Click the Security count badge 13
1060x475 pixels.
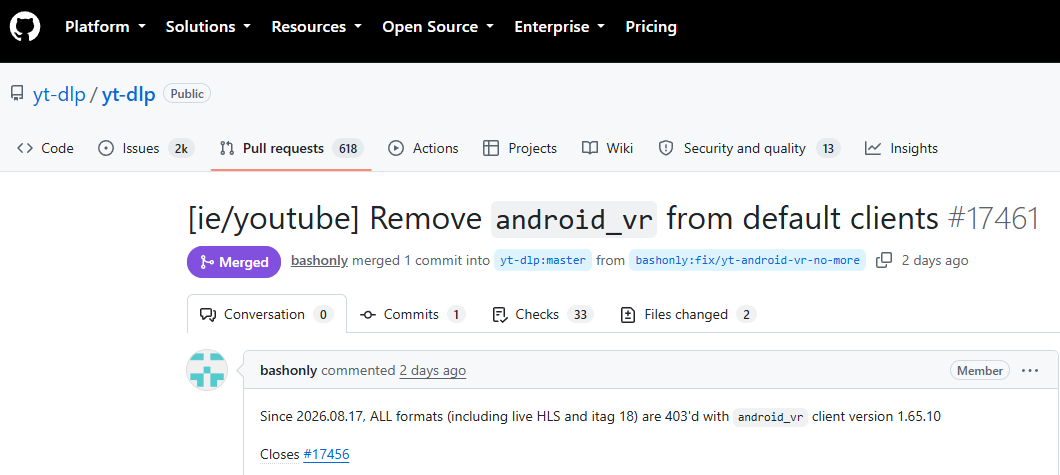[828, 149]
